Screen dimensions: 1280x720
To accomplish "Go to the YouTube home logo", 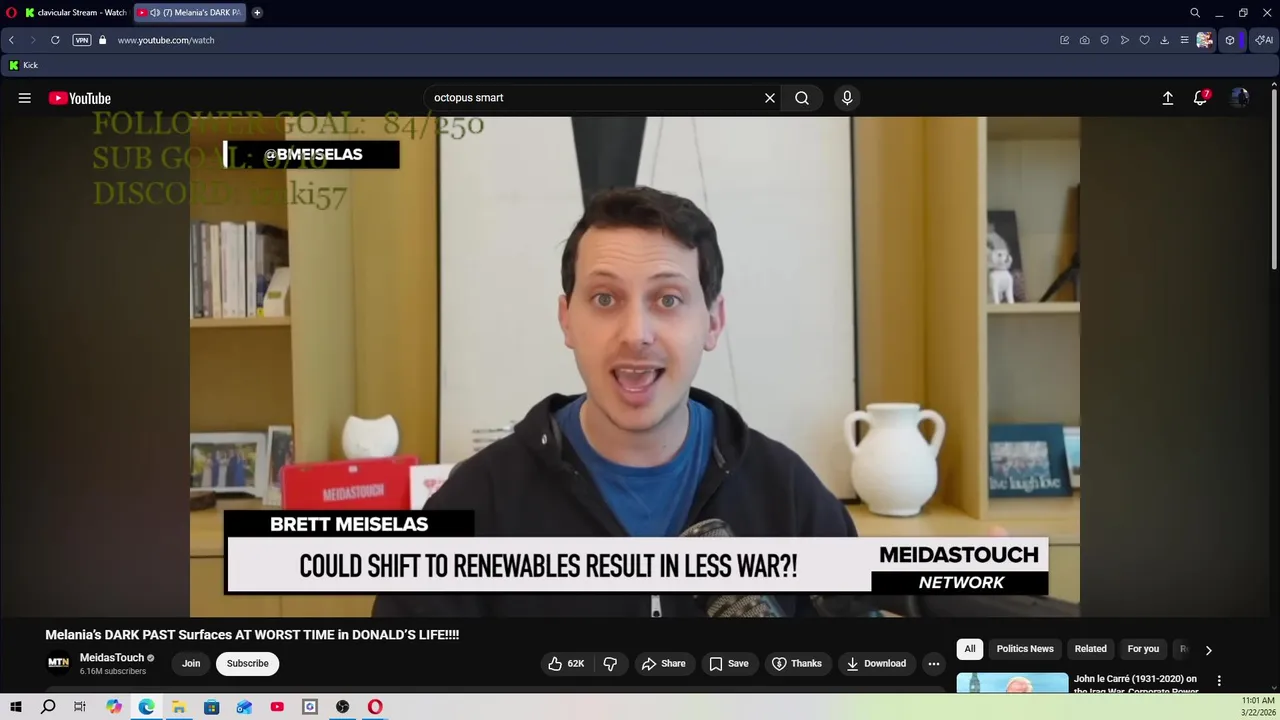I will point(80,98).
